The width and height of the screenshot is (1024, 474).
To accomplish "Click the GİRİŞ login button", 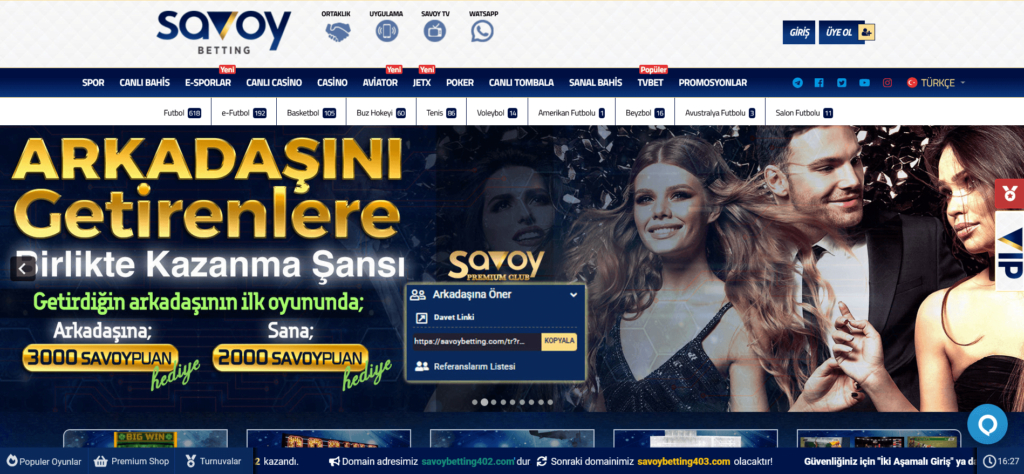I will (x=799, y=32).
